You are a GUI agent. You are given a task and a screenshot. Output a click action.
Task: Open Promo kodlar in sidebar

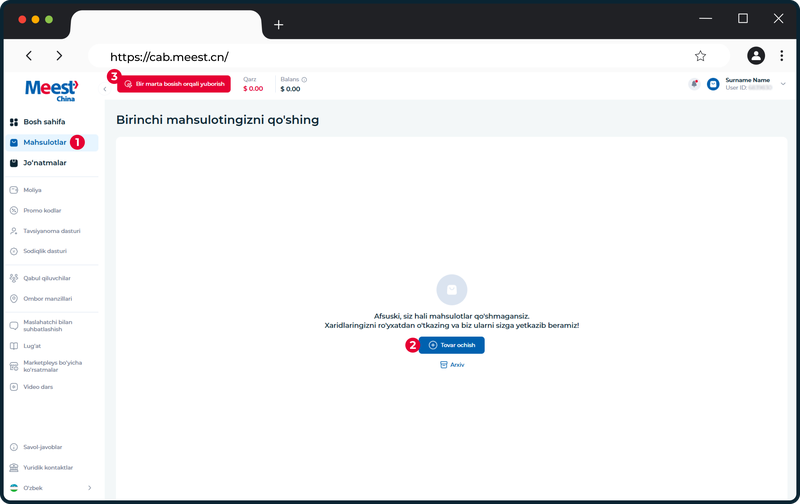(42, 210)
